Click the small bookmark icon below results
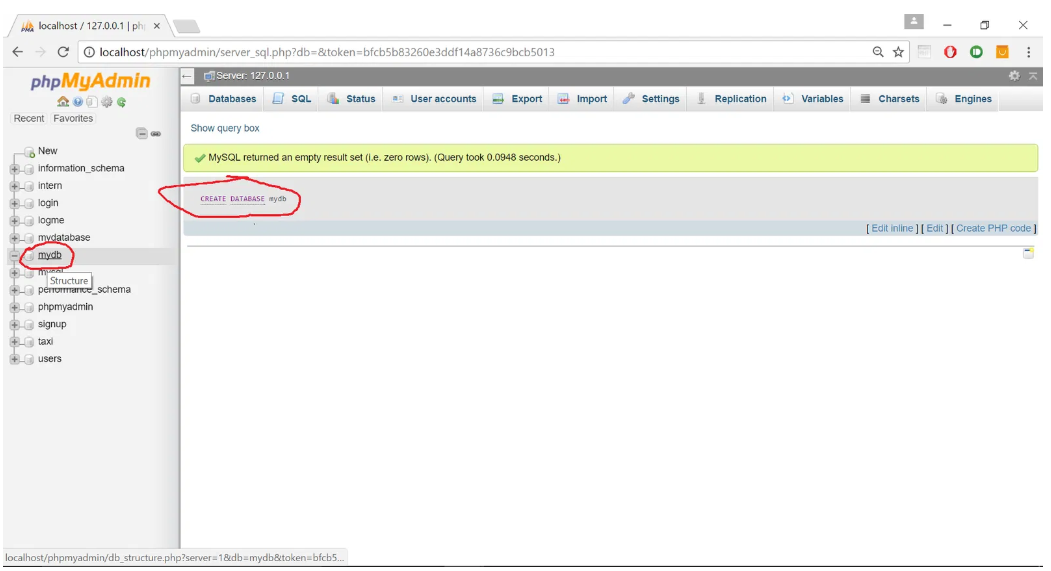Screen dimensions: 1051x571 (x=1028, y=253)
